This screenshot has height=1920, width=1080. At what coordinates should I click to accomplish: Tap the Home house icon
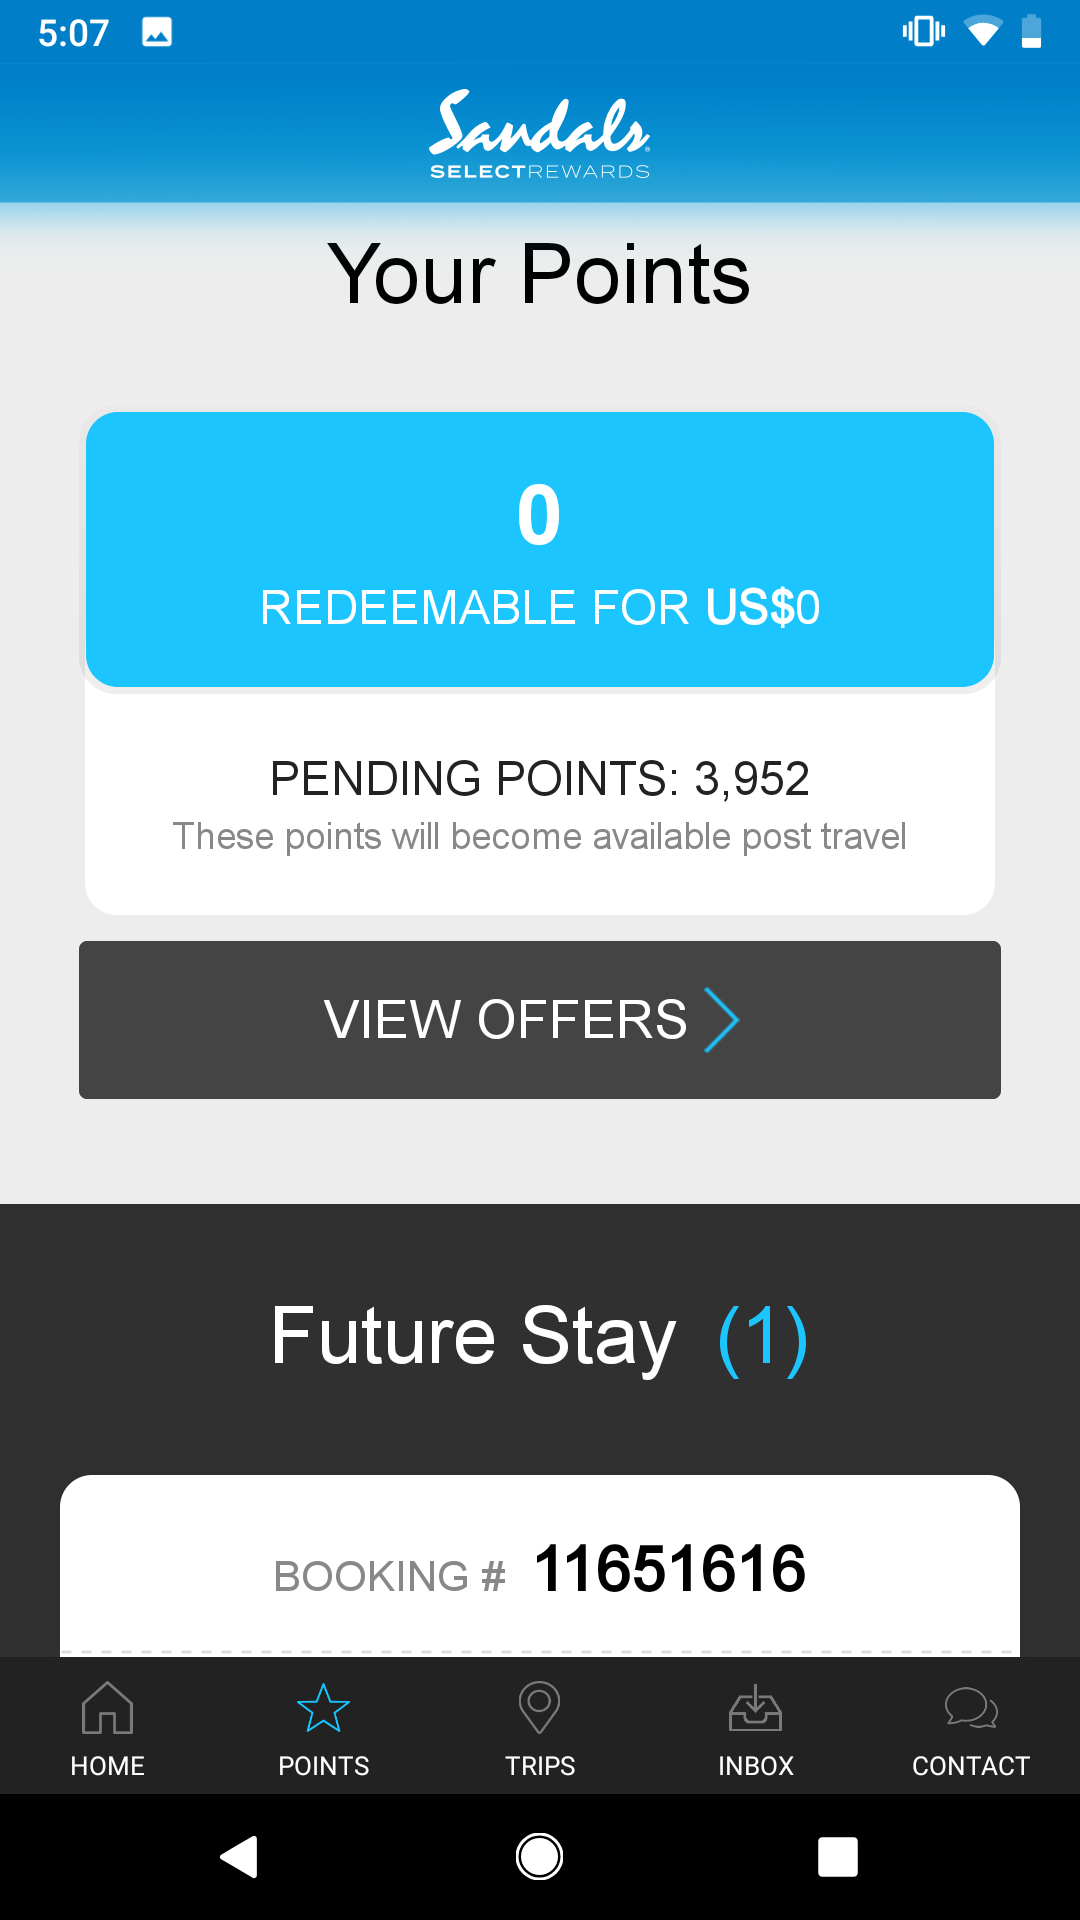click(107, 1707)
